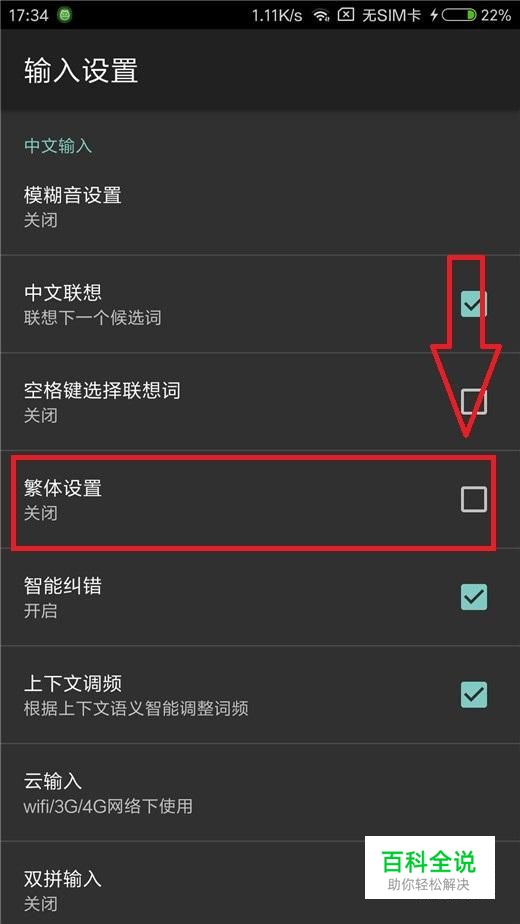The width and height of the screenshot is (520, 924).
Task: Tap the charging lightning bolt icon
Action: (x=434, y=15)
